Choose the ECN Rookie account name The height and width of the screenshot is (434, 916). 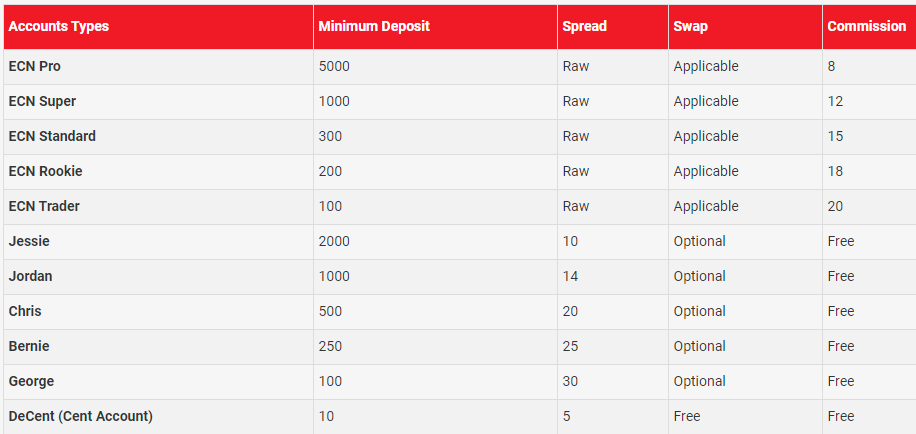pos(46,171)
